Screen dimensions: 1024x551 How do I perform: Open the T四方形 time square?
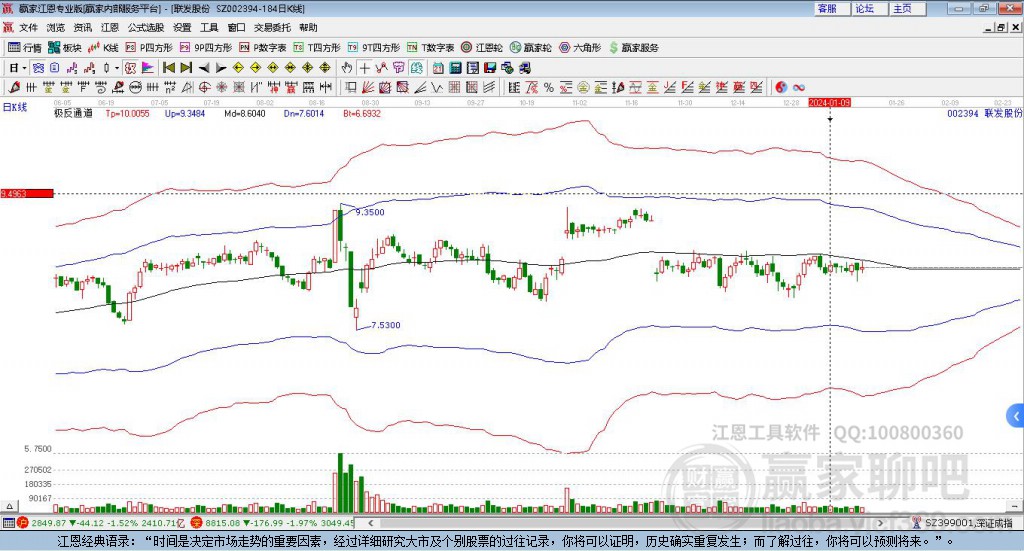[x=317, y=48]
